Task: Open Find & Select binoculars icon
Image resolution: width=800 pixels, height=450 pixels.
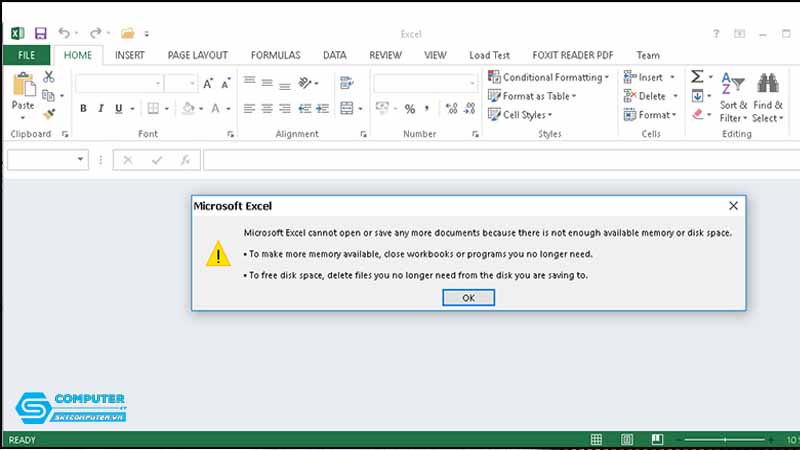Action: tap(767, 84)
